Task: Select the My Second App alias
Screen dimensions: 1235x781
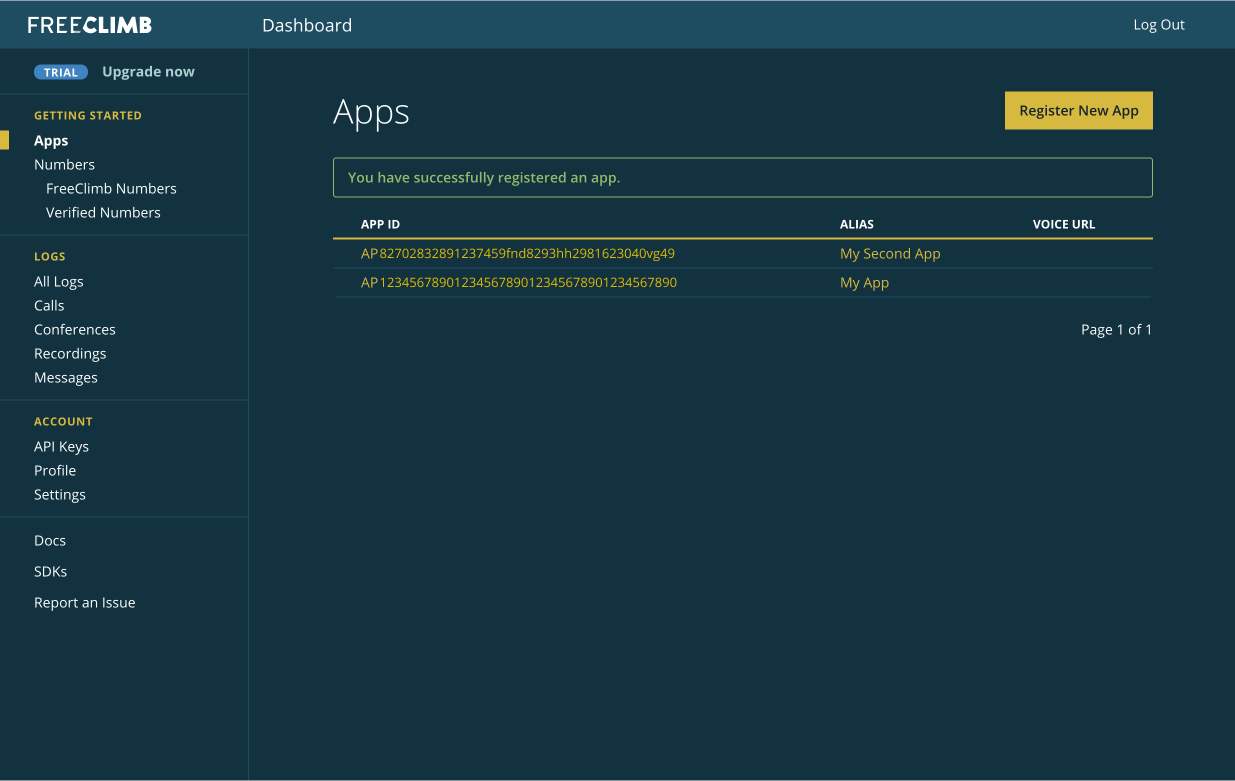Action: pyautogui.click(x=890, y=254)
